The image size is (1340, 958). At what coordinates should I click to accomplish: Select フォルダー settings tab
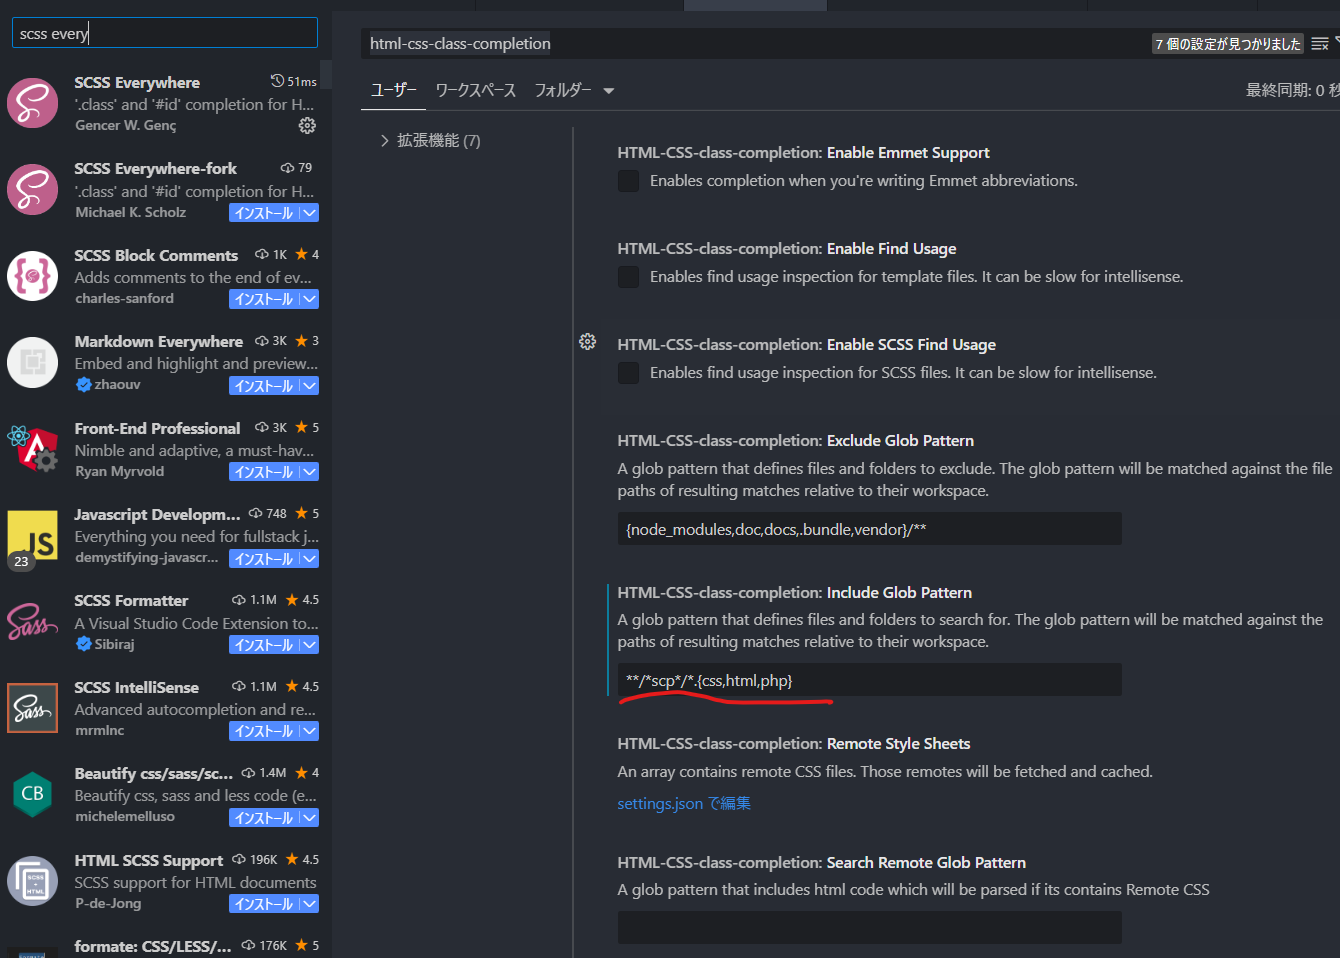[x=562, y=90]
